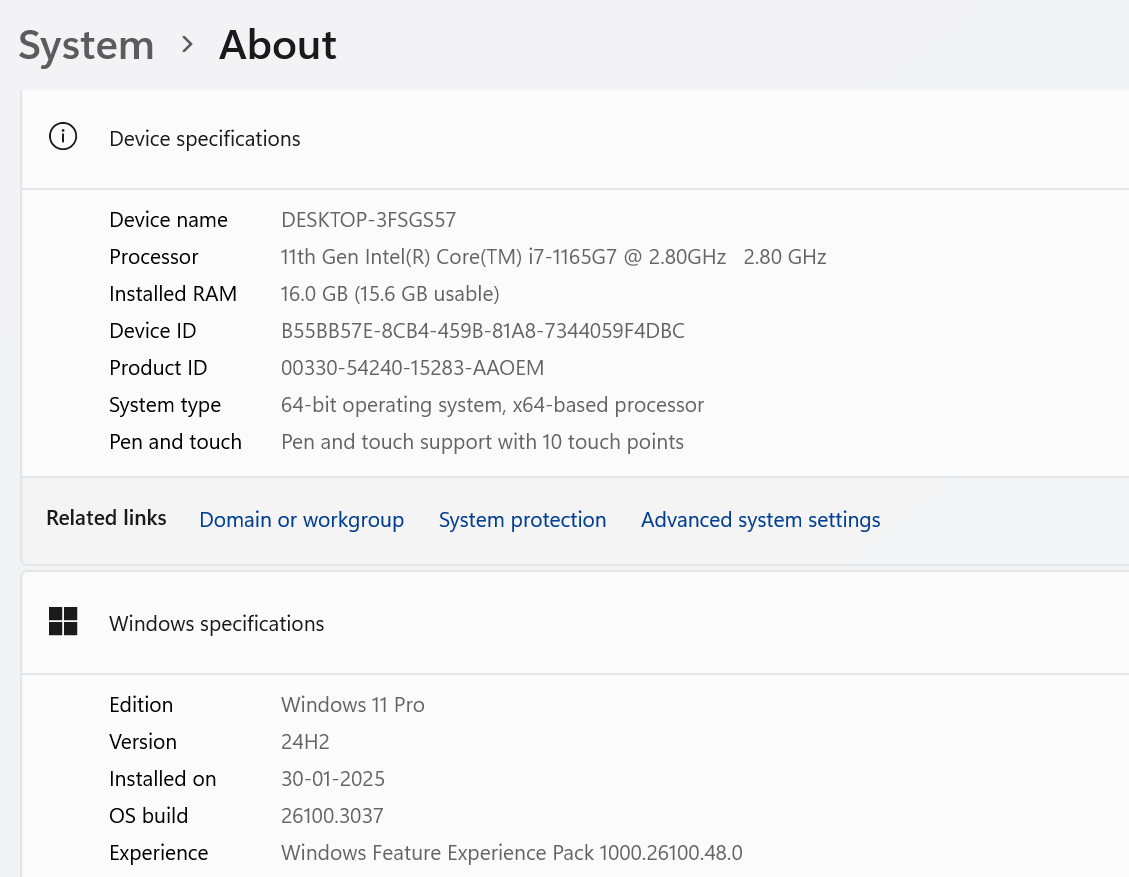Click the Processor label

[x=153, y=257]
